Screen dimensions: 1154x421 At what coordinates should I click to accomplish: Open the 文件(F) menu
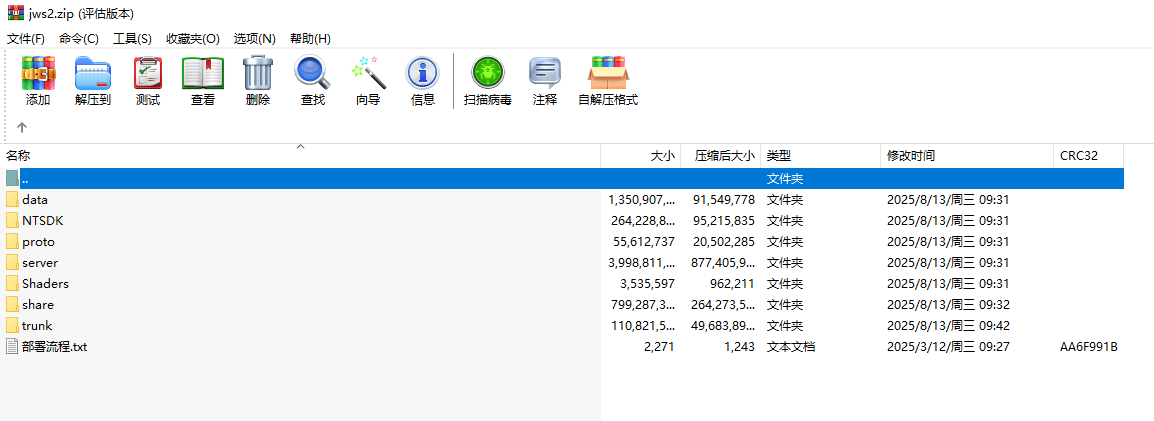coord(26,38)
